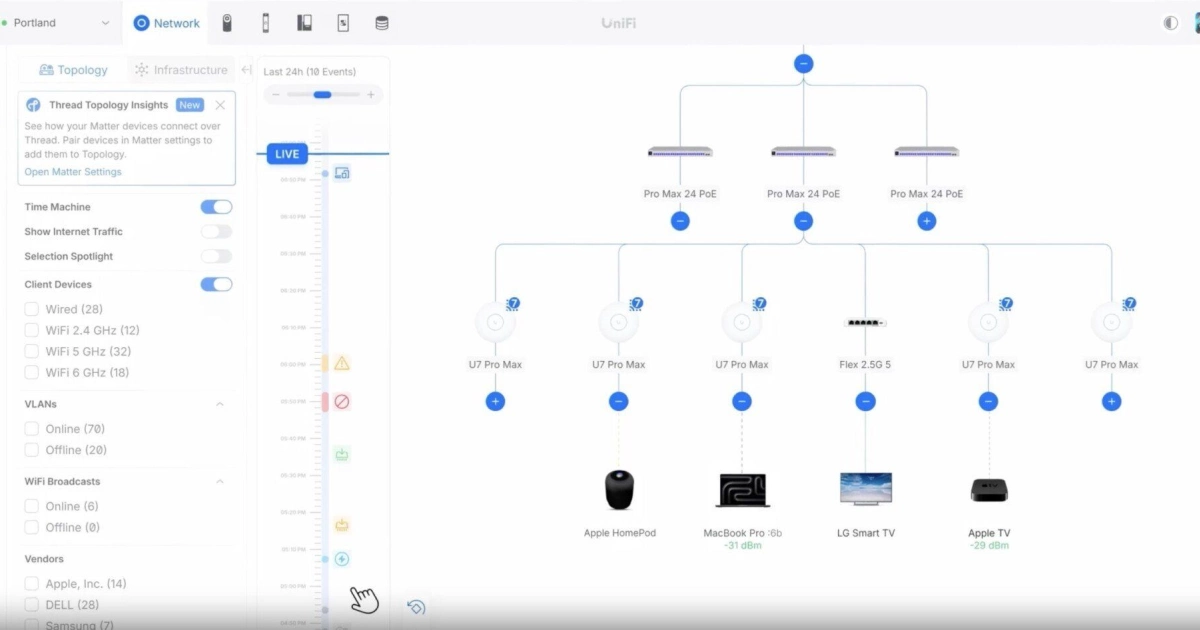Collapse the VLANs section chevron
1200x630 pixels.
tap(220, 404)
